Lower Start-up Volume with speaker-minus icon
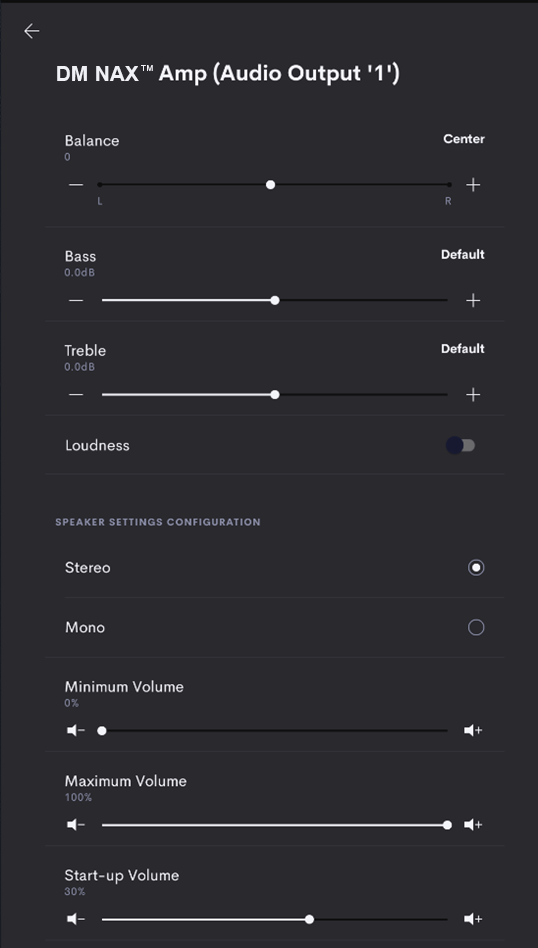This screenshot has width=538, height=948. point(76,920)
